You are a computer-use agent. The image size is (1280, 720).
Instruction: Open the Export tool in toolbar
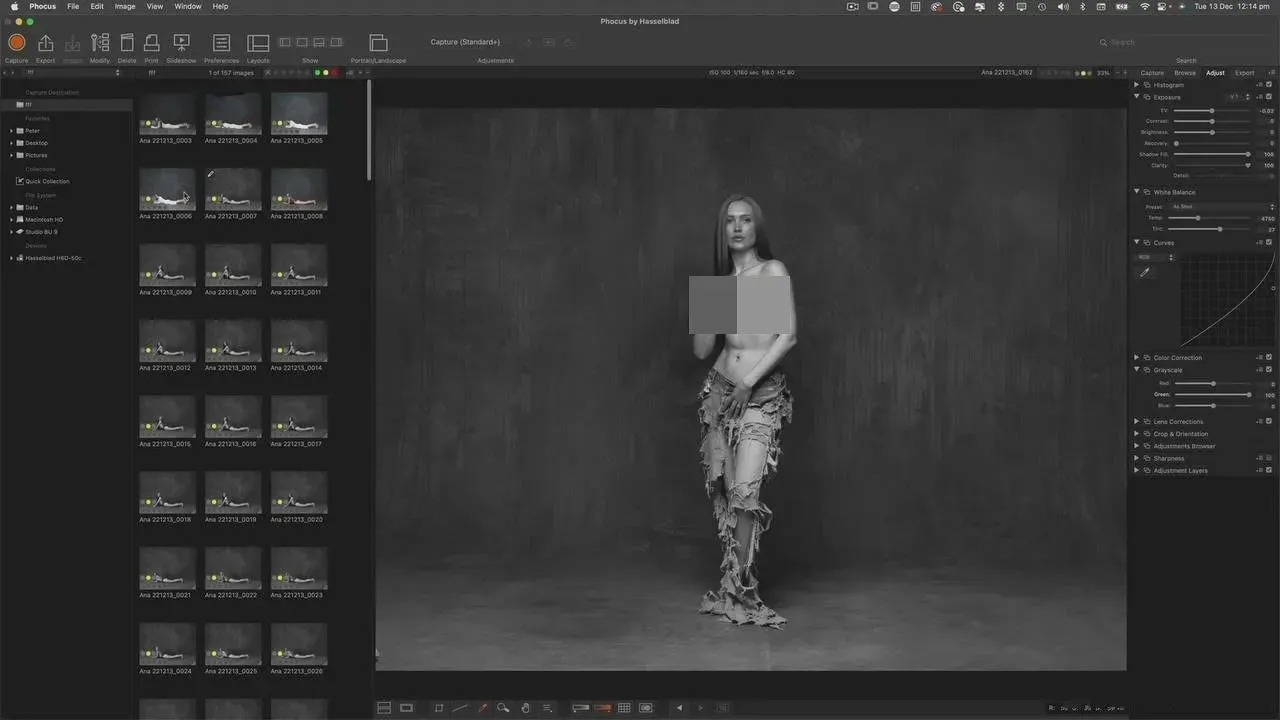pyautogui.click(x=45, y=43)
